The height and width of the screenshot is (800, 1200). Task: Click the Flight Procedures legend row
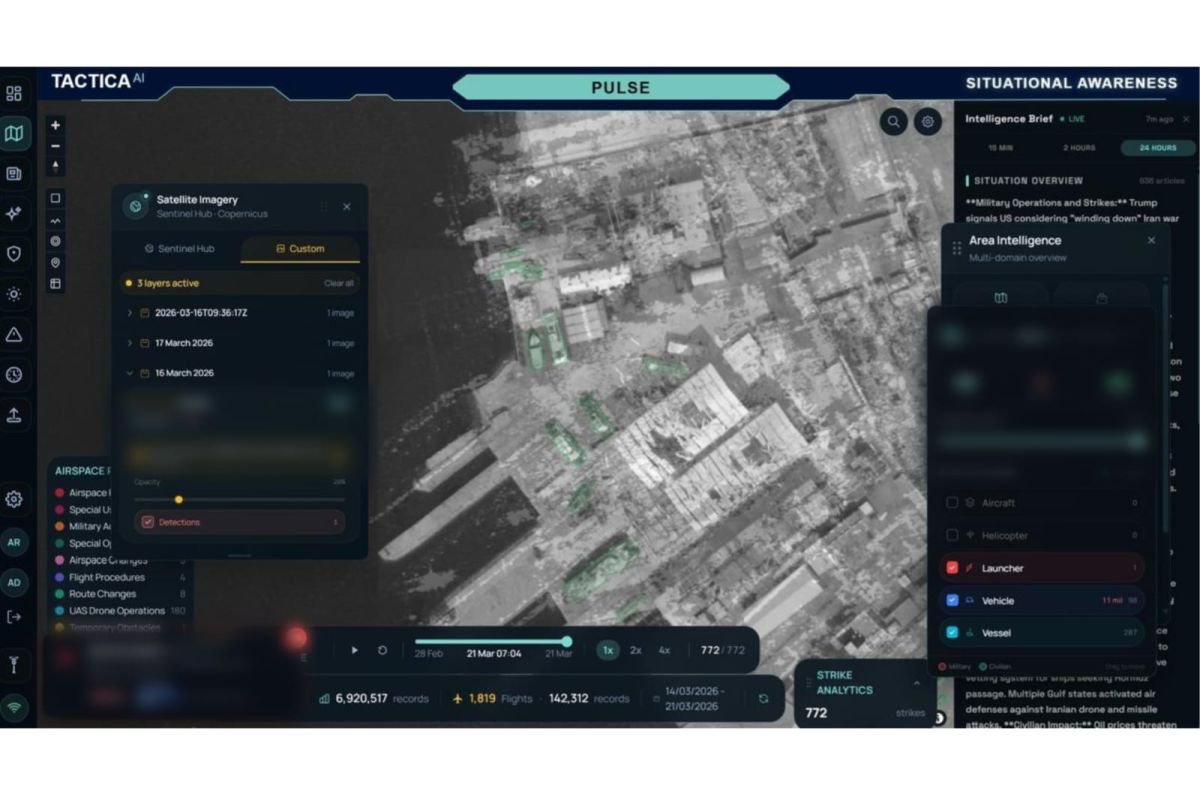(120, 577)
